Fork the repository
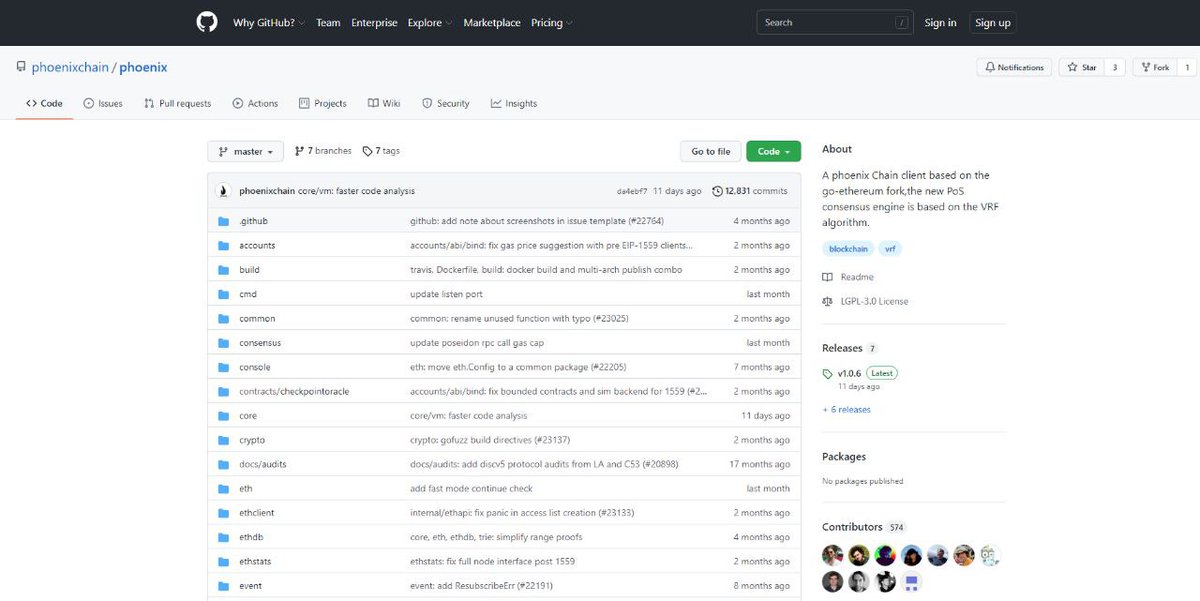Viewport: 1200px width, 601px height. 1154,67
